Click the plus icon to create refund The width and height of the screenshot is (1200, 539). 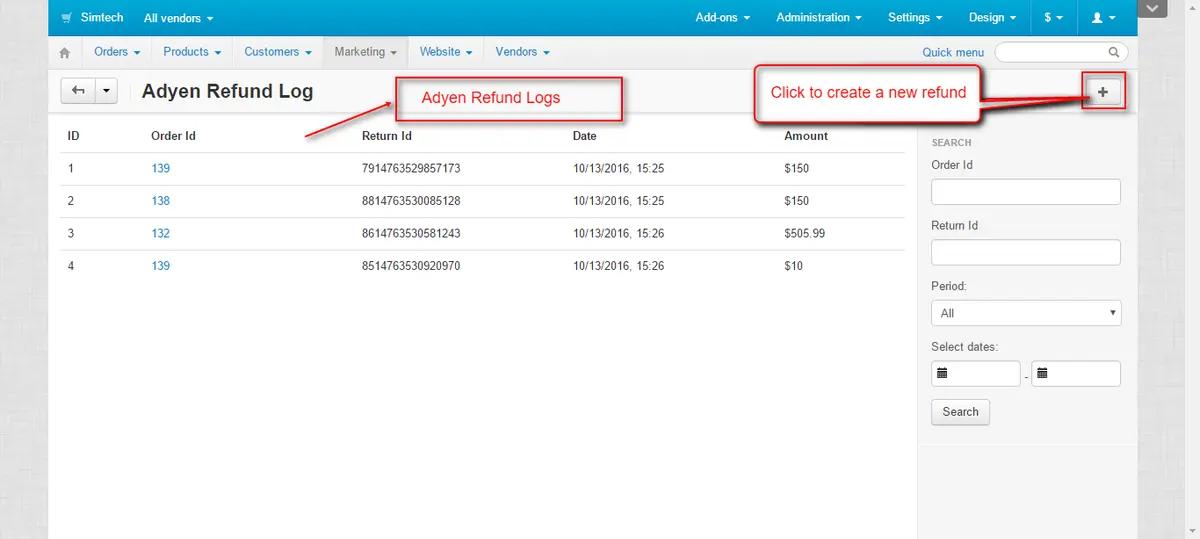pos(1103,92)
